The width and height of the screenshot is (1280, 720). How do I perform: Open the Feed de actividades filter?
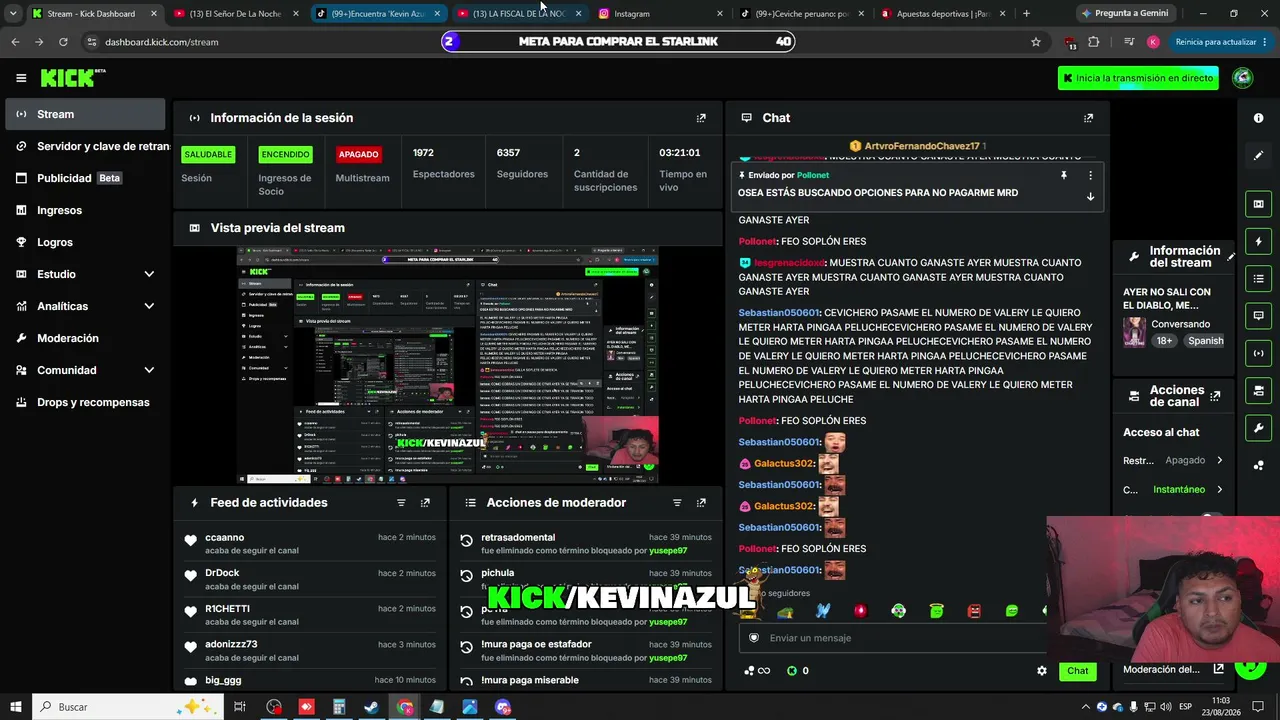coord(401,503)
